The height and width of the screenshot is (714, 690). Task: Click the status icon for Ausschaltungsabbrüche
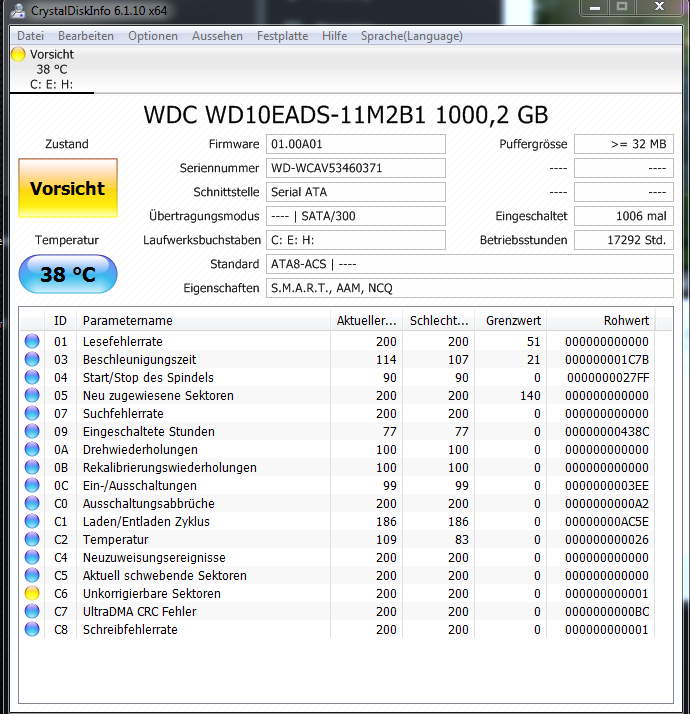pyautogui.click(x=32, y=503)
